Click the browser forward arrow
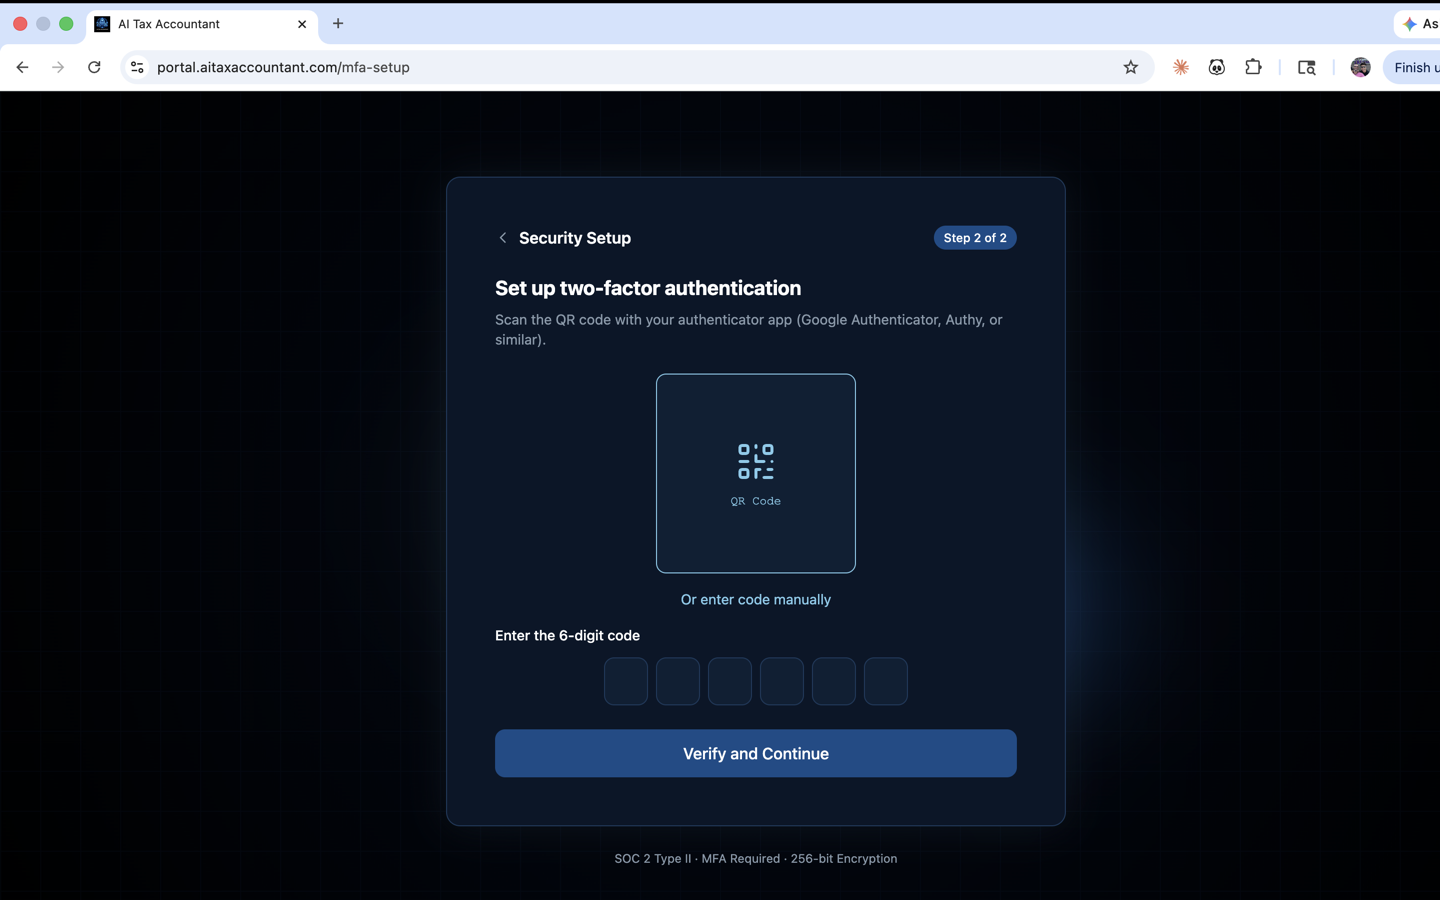 pos(58,67)
